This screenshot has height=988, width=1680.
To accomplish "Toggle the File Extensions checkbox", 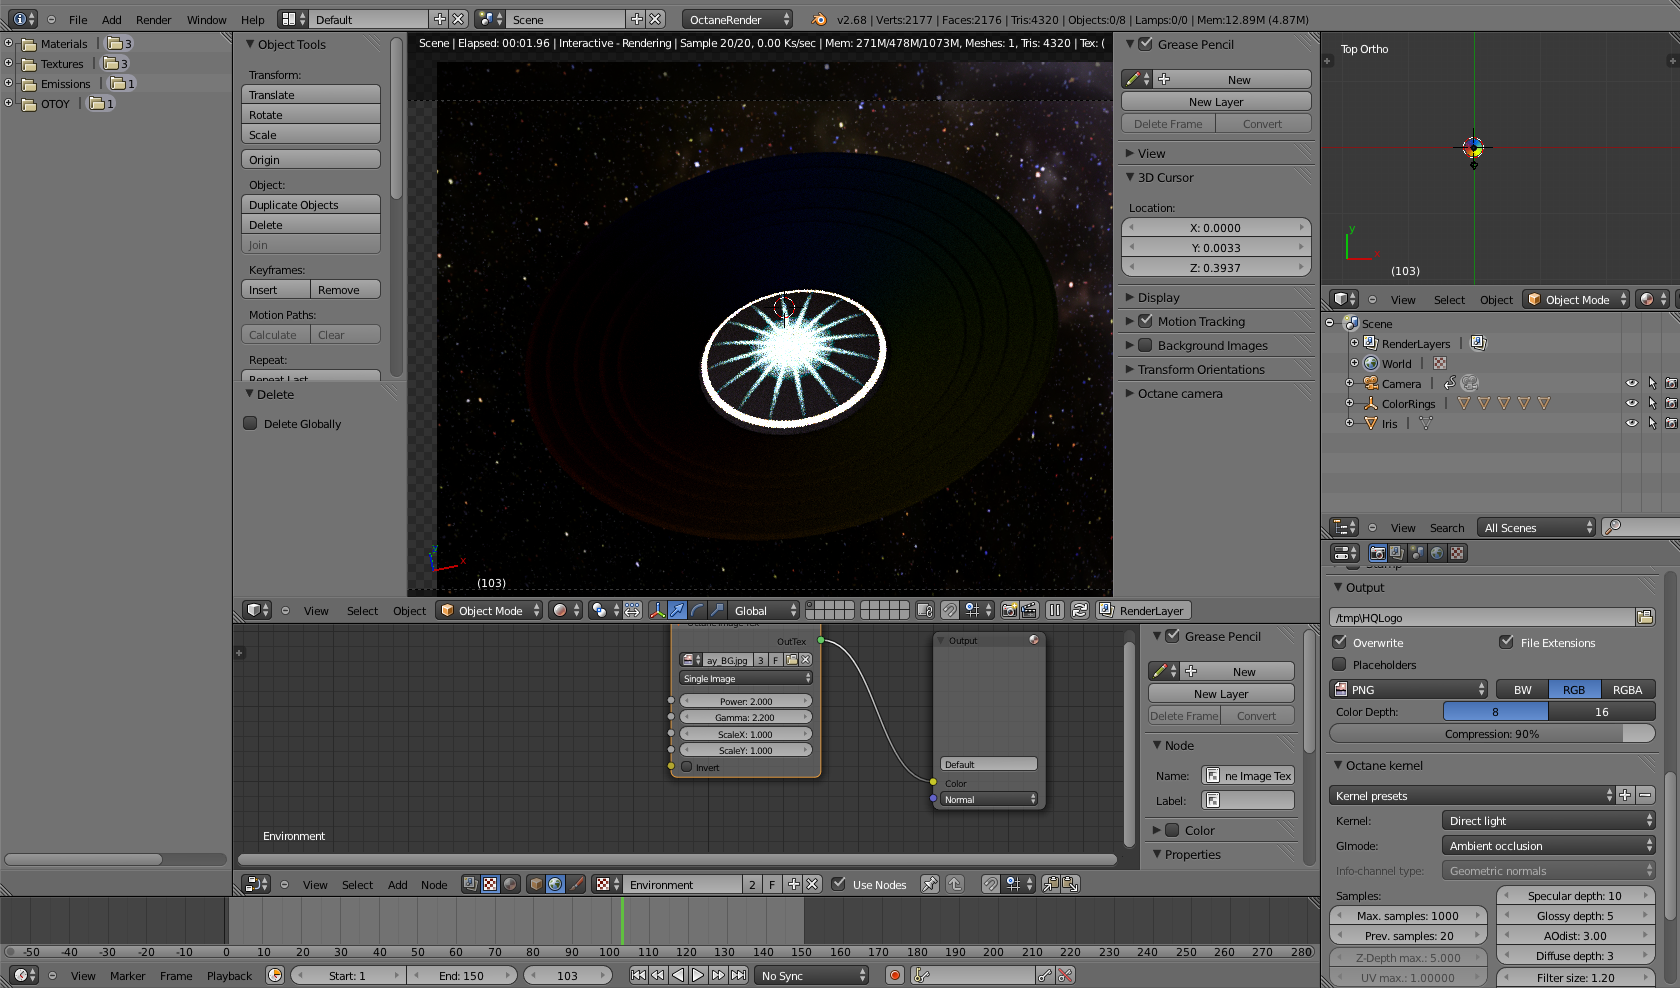I will click(x=1506, y=642).
